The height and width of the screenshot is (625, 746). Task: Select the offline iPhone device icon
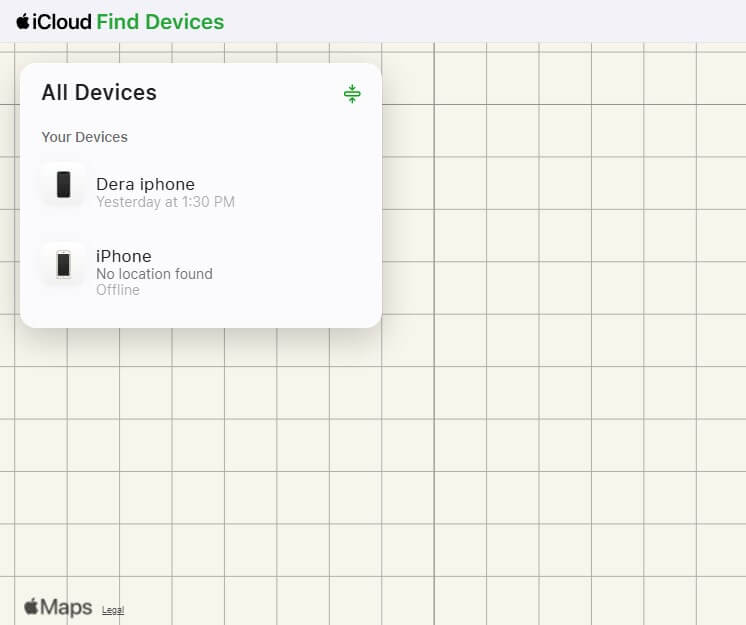point(64,264)
